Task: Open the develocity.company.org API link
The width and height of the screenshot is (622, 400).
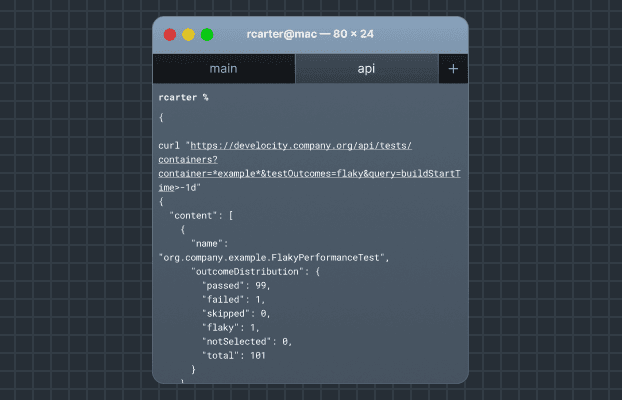Action: 300,145
